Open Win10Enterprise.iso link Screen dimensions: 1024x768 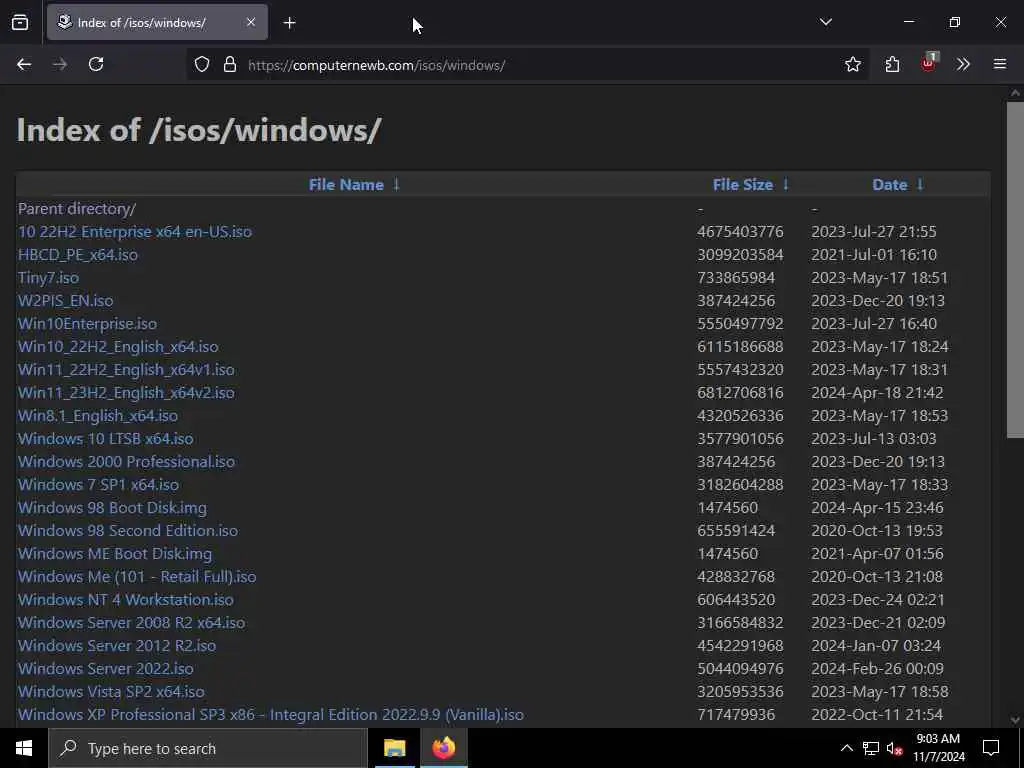tap(88, 323)
